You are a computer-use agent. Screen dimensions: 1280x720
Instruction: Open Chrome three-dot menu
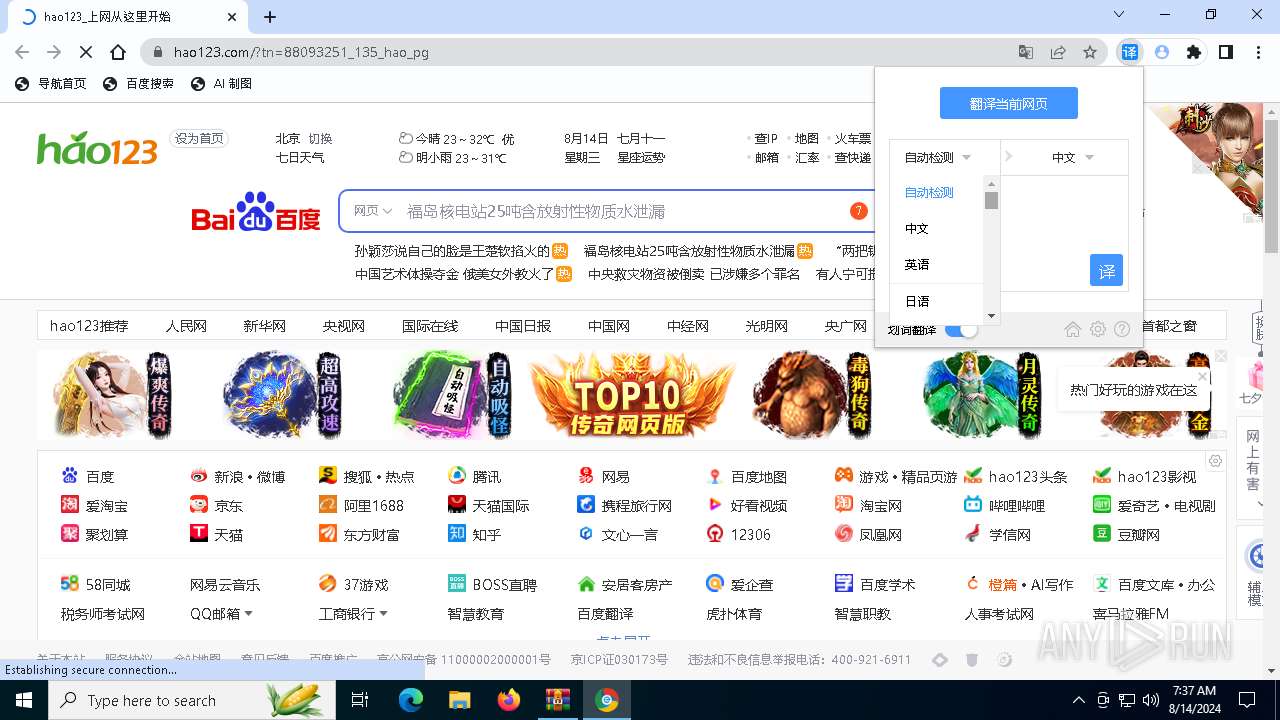pyautogui.click(x=1257, y=52)
